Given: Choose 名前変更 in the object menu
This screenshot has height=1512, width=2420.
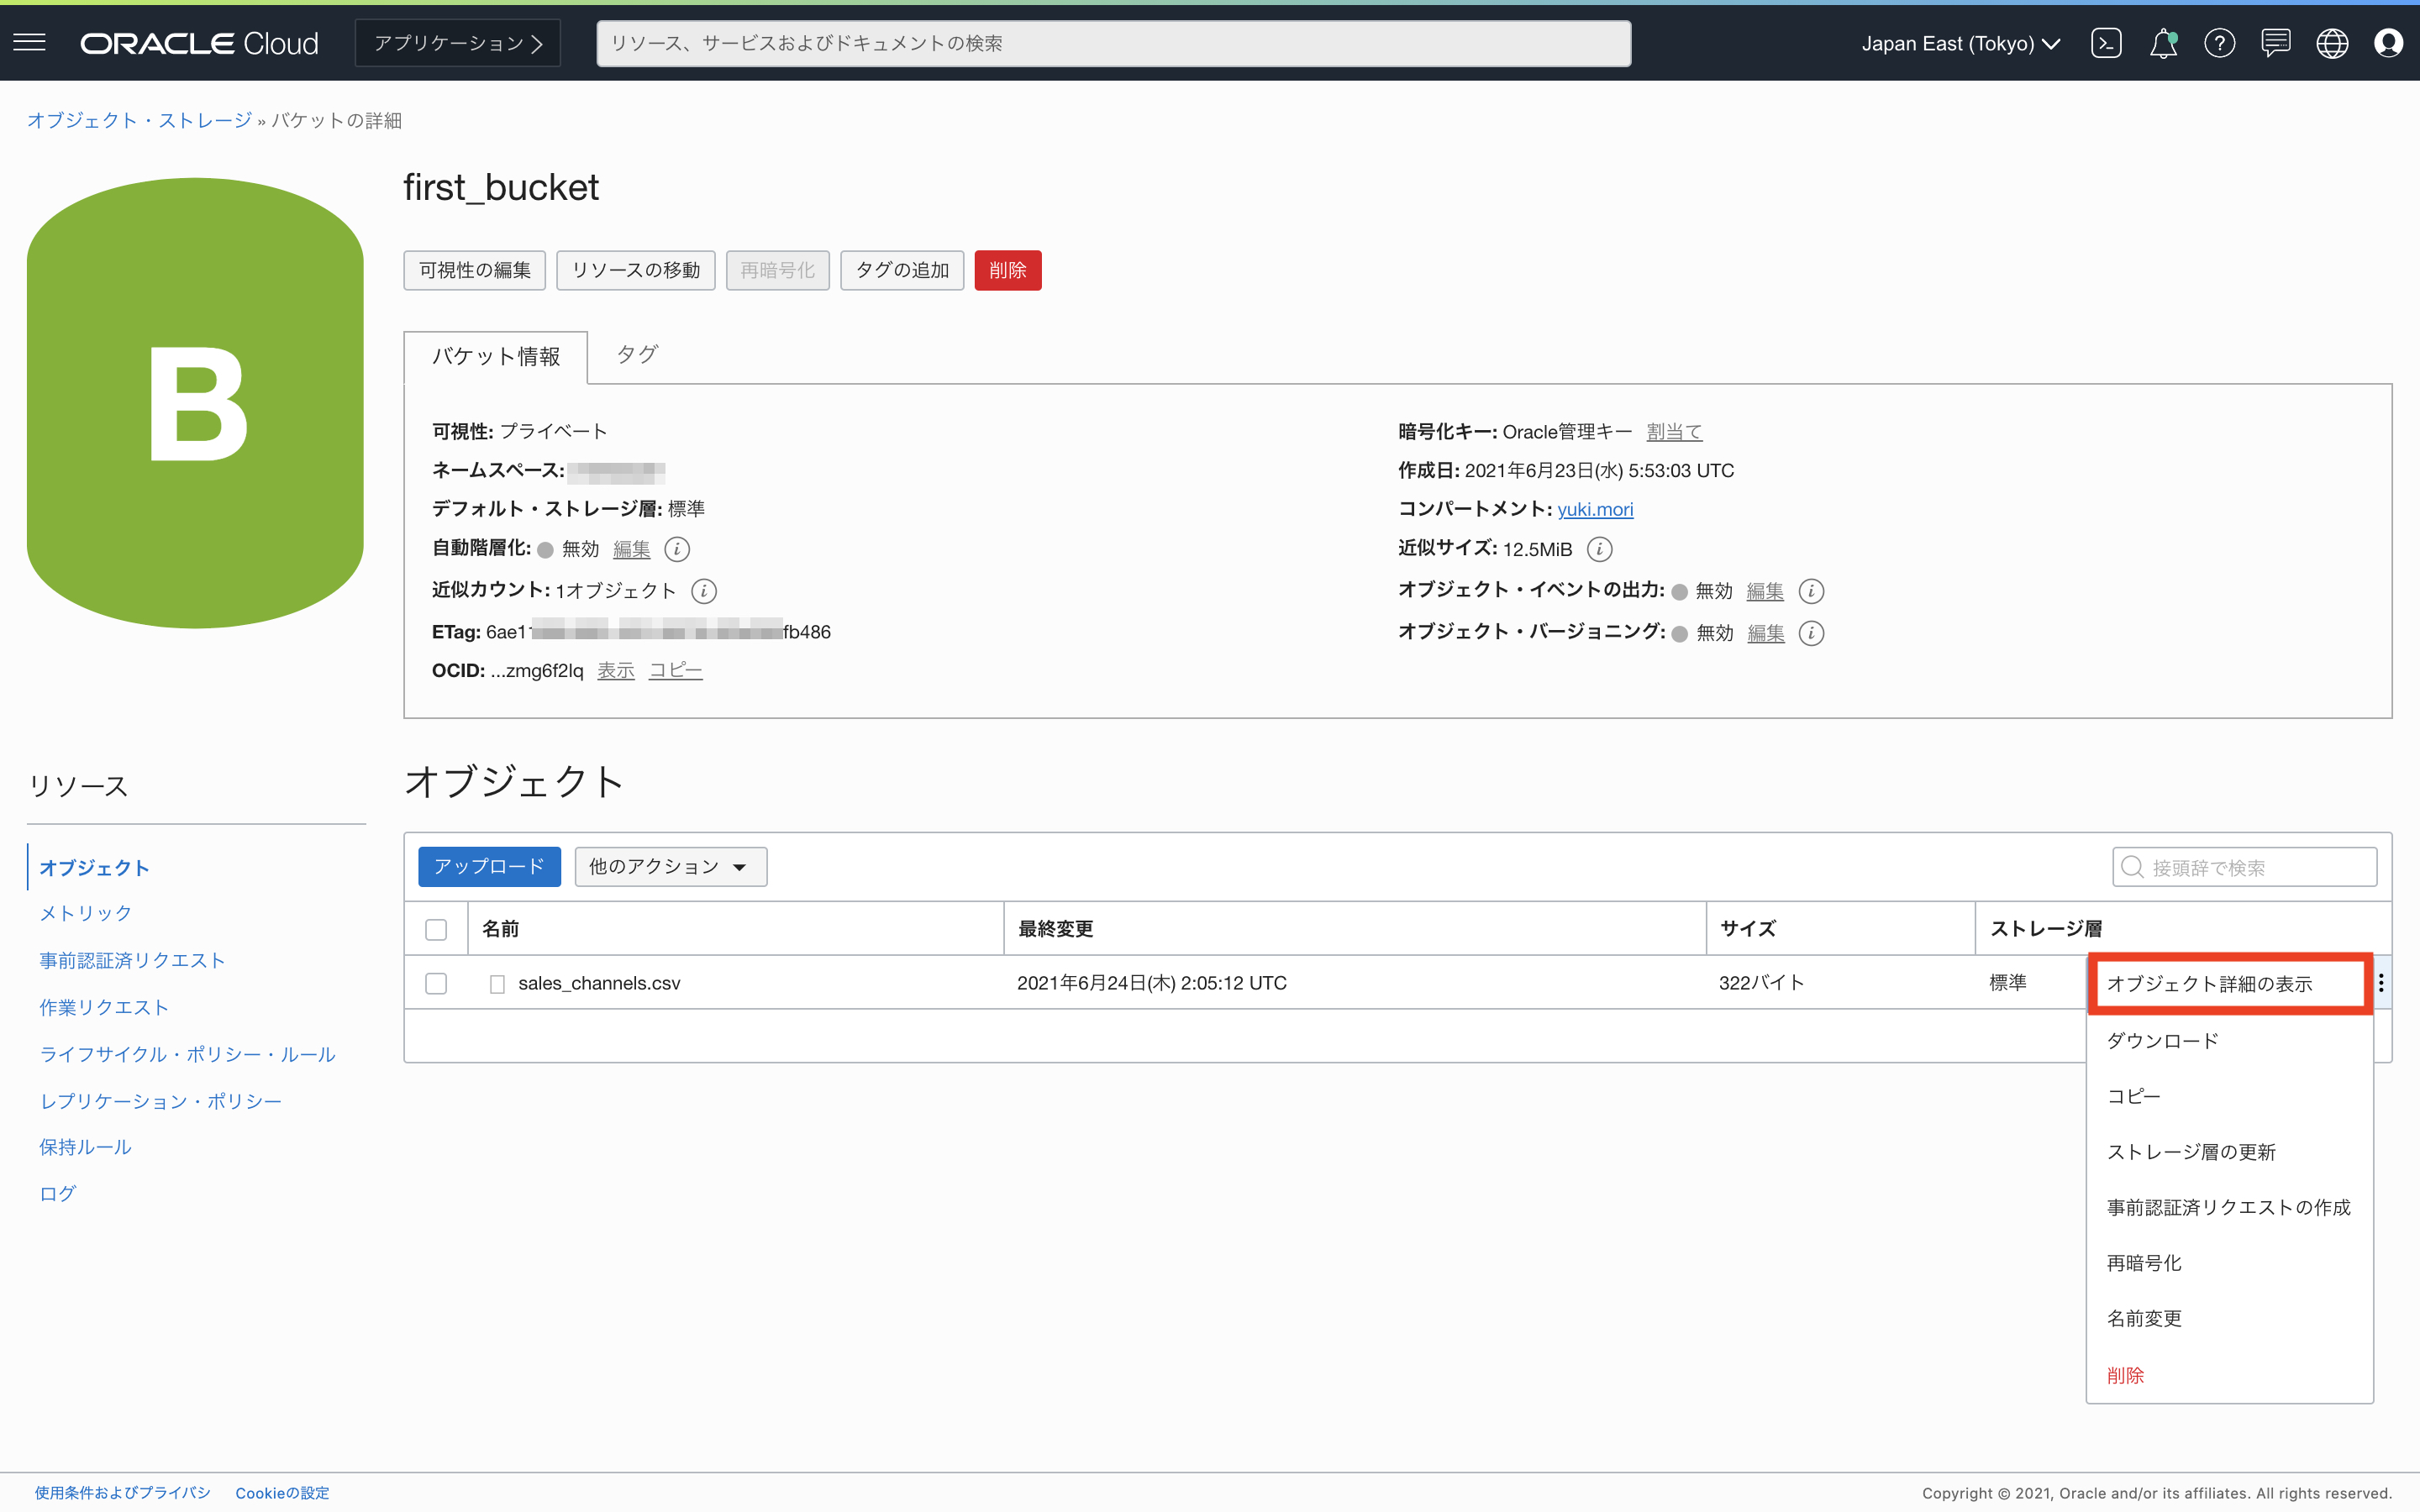Looking at the screenshot, I should [2144, 1319].
